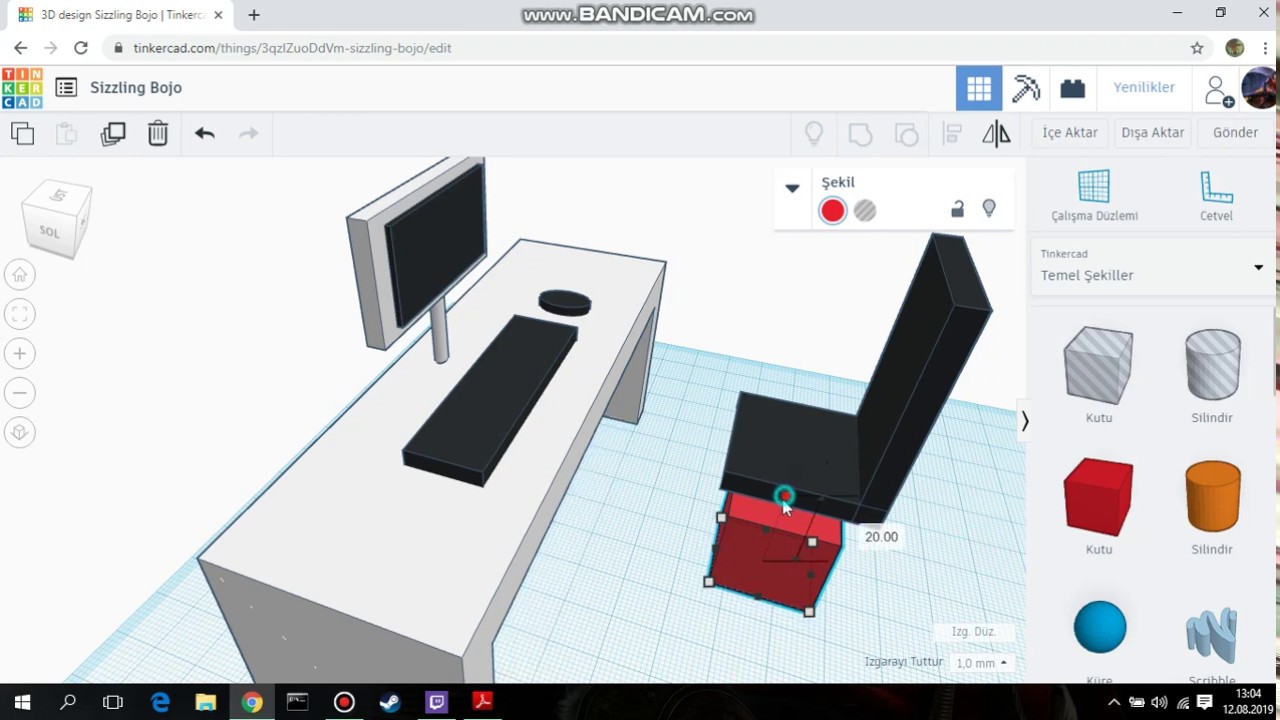
Task: Click the Group shapes icon
Action: (x=860, y=133)
